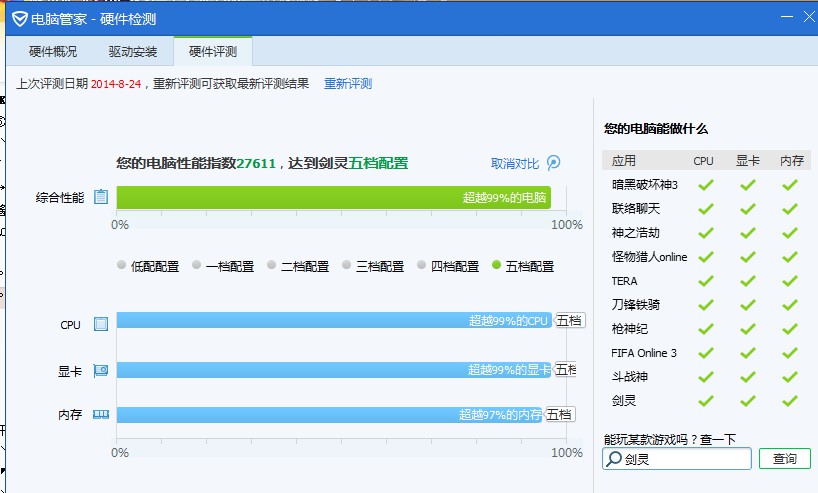
Task: Click the blue 内存 performance bar
Action: (330, 415)
